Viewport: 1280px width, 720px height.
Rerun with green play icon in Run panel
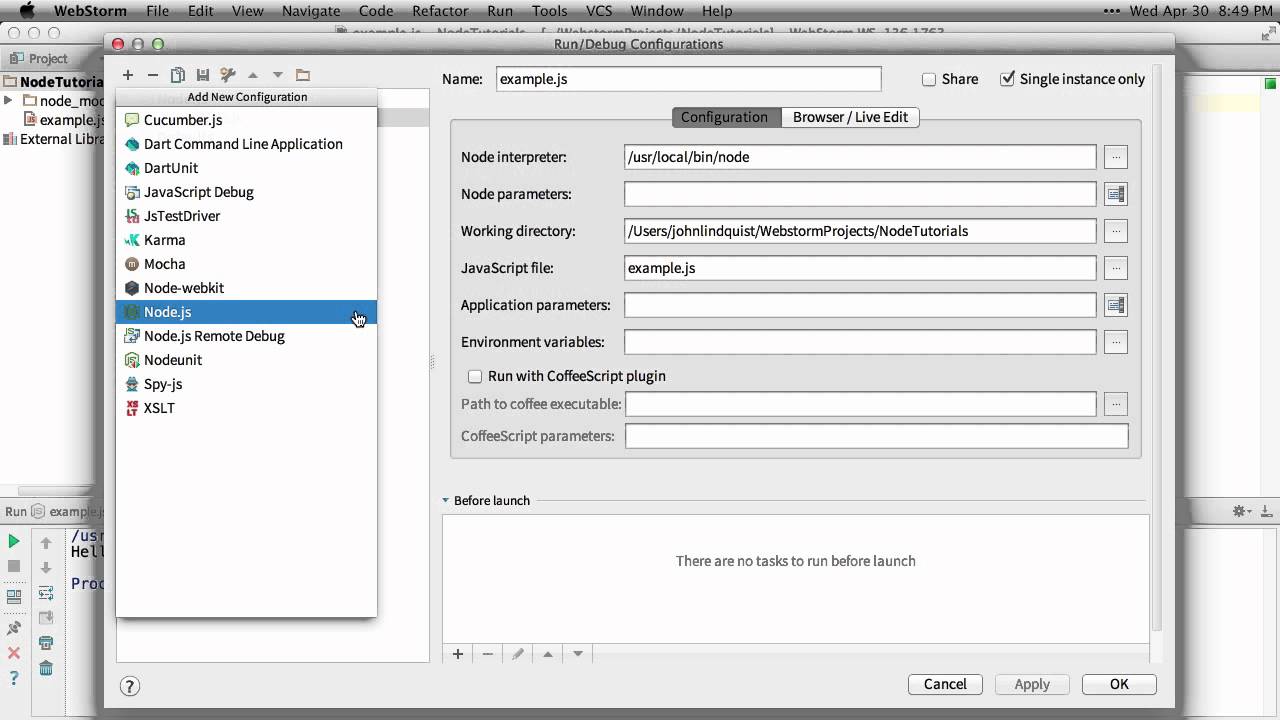[14, 541]
